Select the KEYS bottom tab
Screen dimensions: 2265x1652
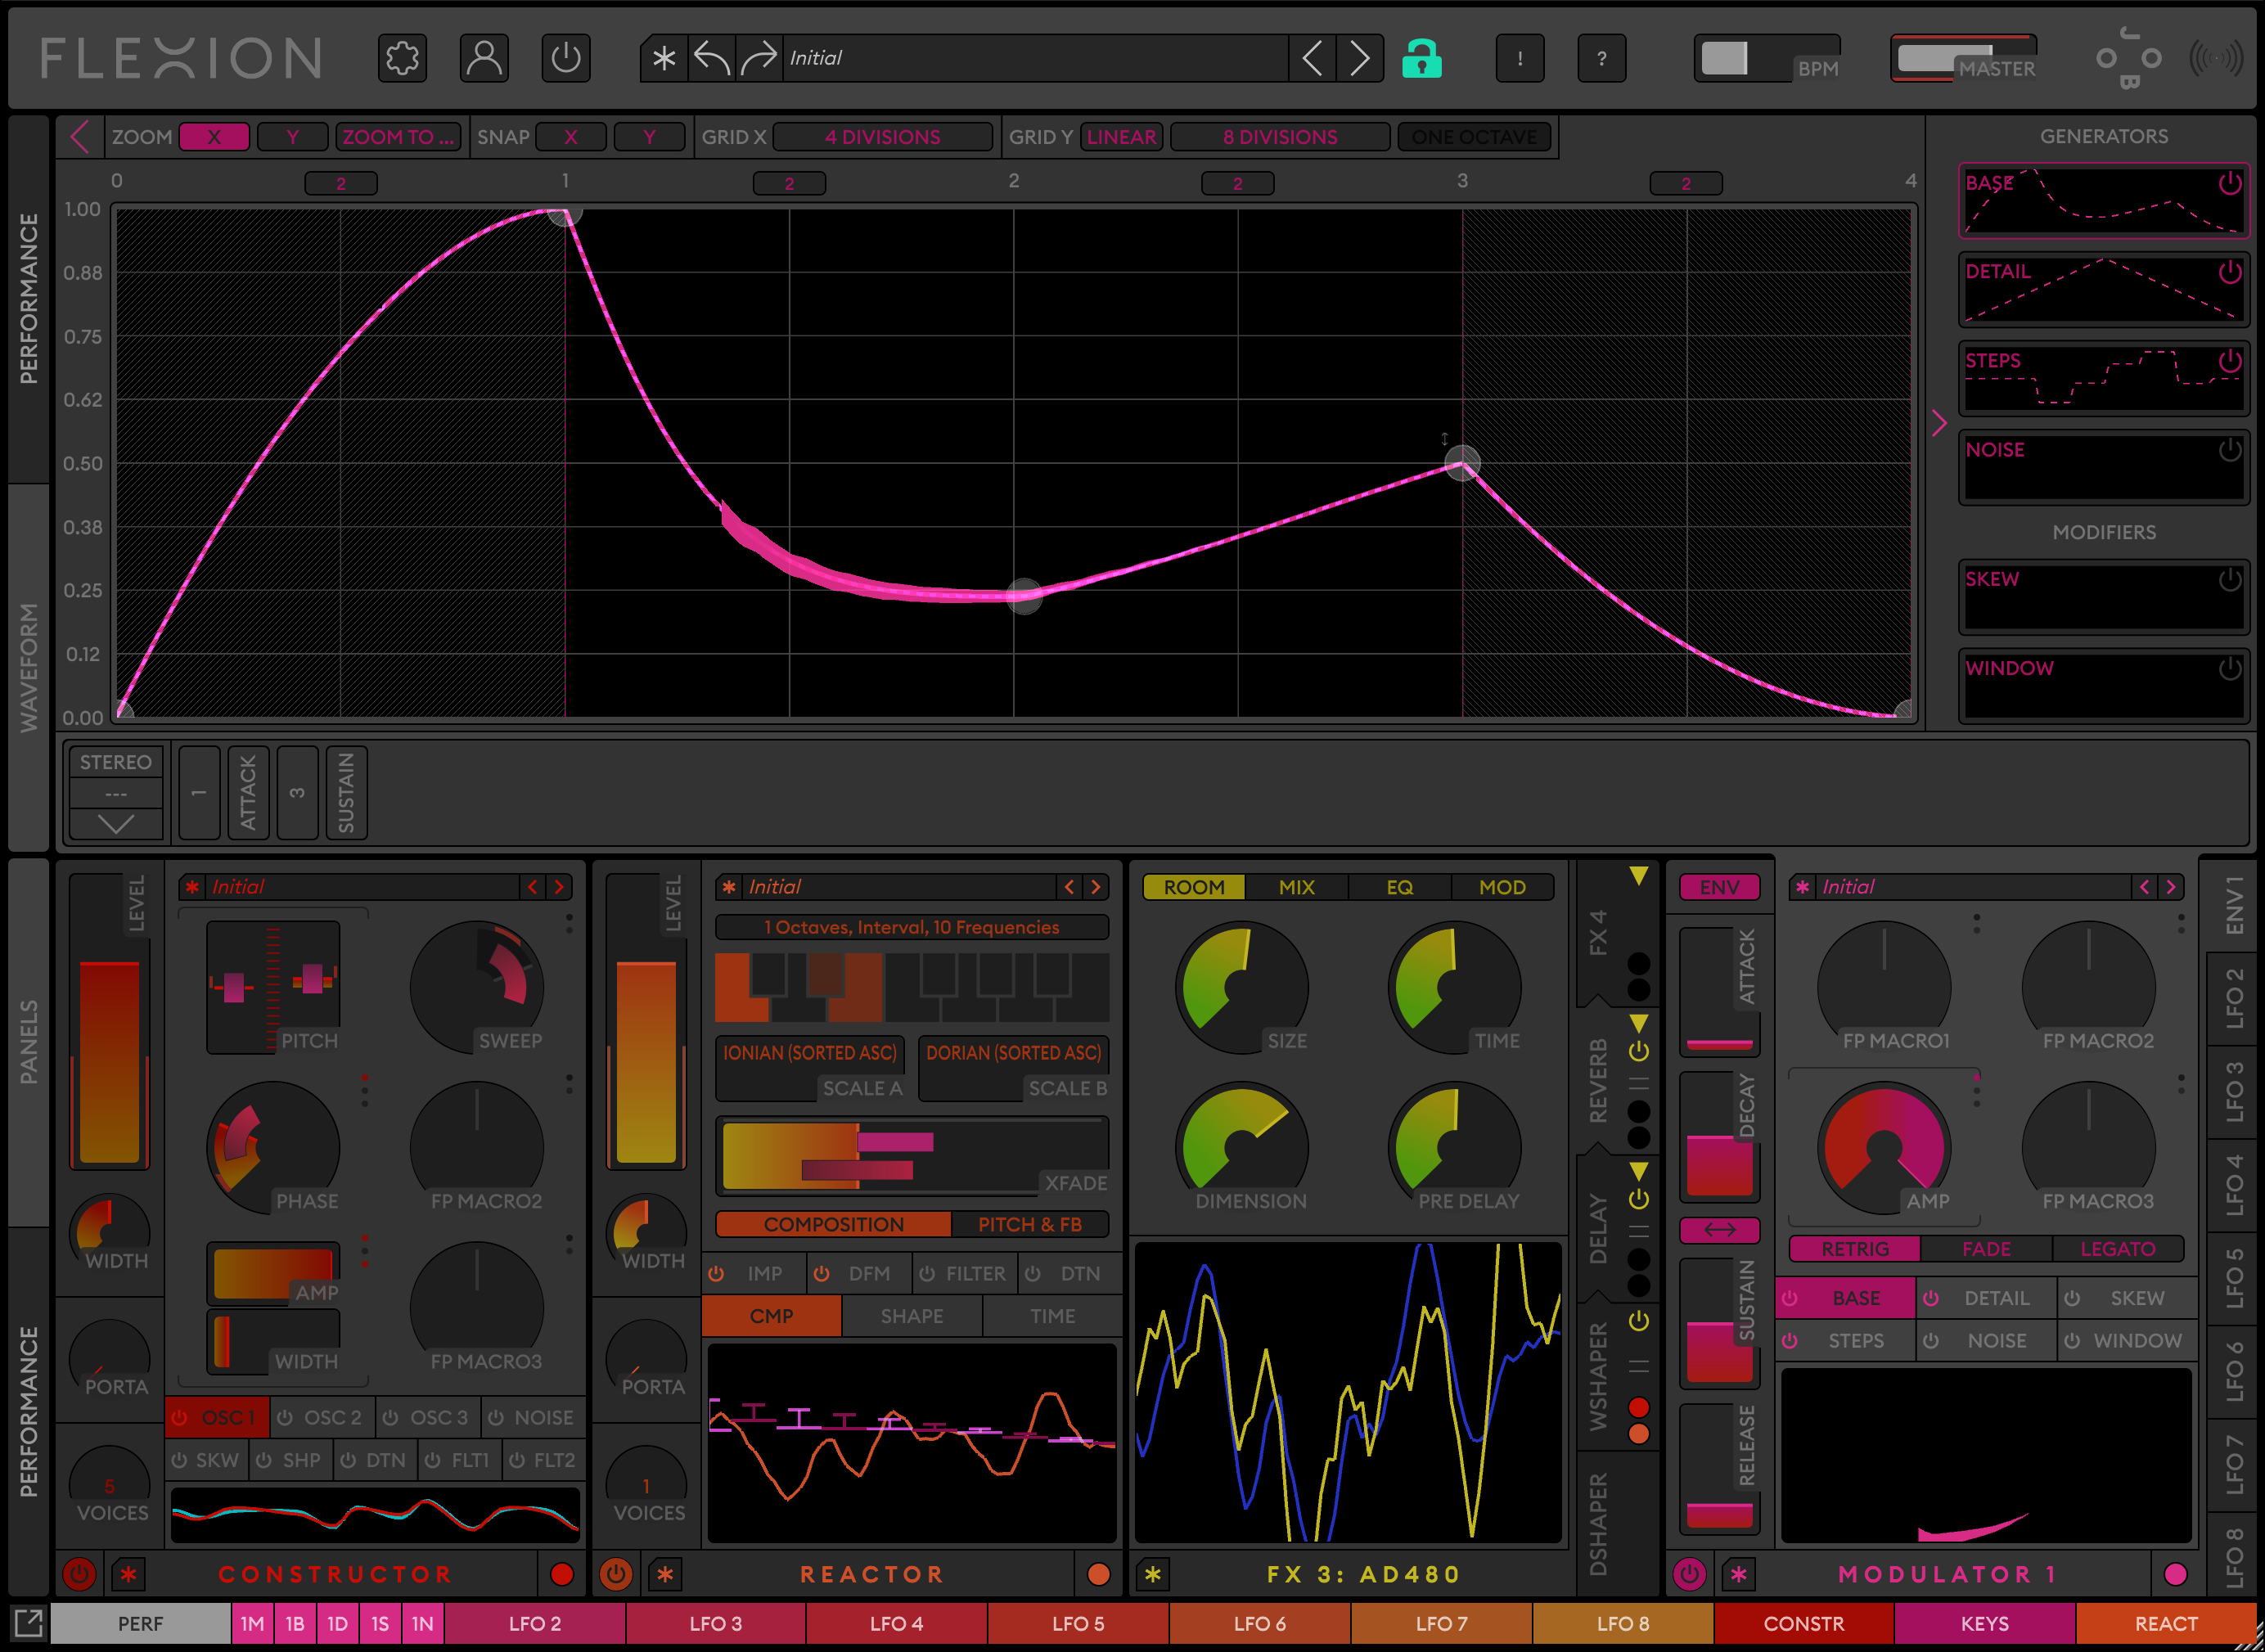[x=1984, y=1623]
